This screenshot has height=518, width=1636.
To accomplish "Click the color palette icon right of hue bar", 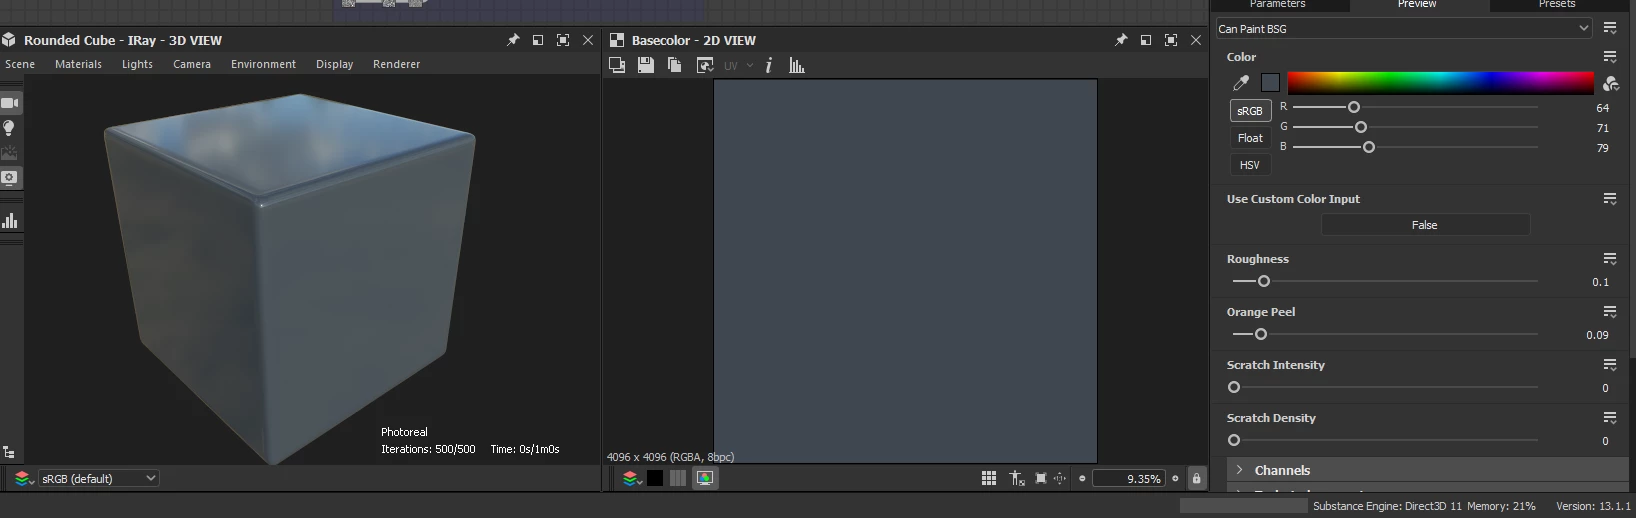I will point(1610,83).
